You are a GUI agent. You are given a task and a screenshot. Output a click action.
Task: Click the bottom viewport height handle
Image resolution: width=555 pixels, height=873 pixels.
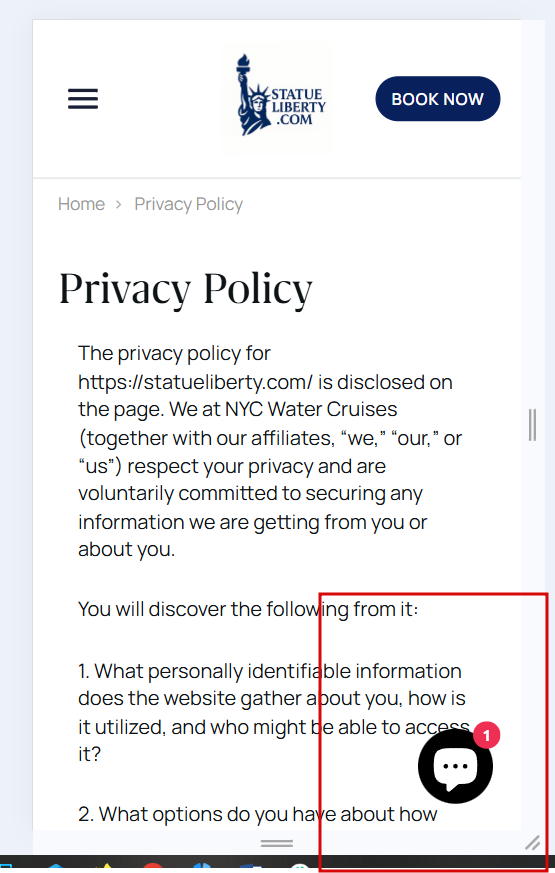point(277,843)
